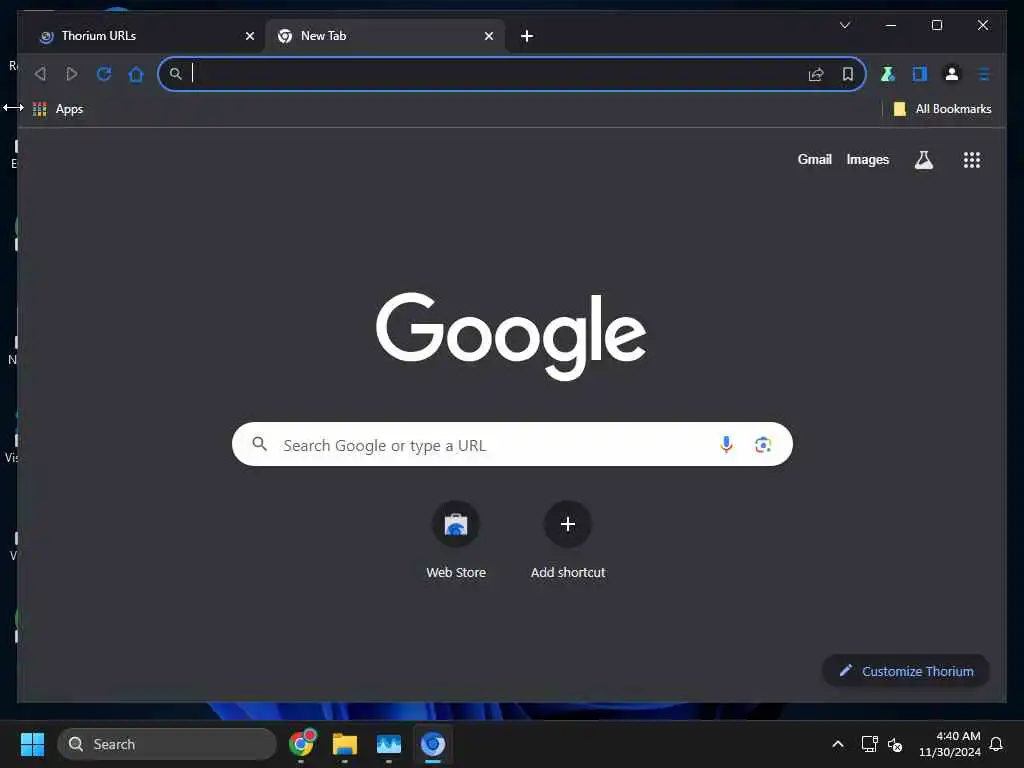
Task: Open Search Labs flask on Google page
Action: click(x=923, y=160)
